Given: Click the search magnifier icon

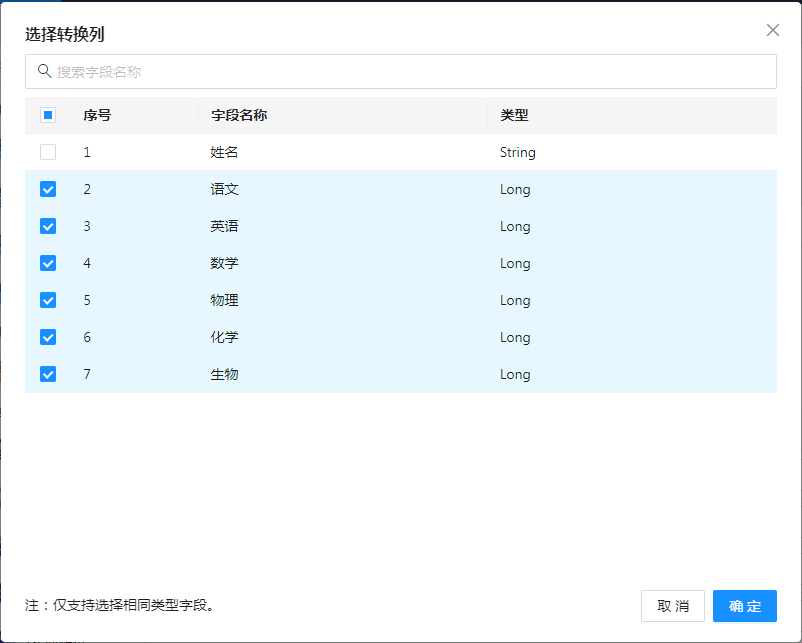Looking at the screenshot, I should 44,71.
